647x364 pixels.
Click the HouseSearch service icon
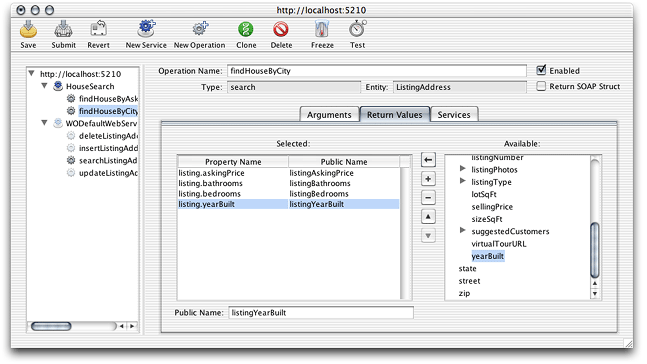[x=58, y=86]
